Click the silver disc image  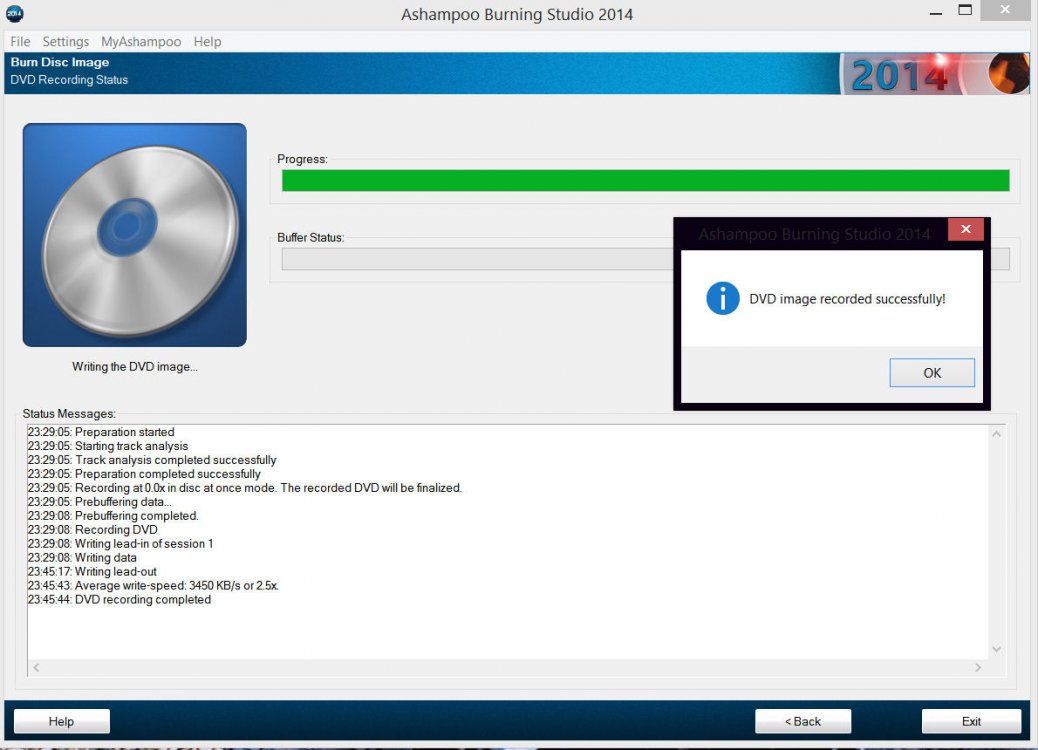click(x=135, y=235)
